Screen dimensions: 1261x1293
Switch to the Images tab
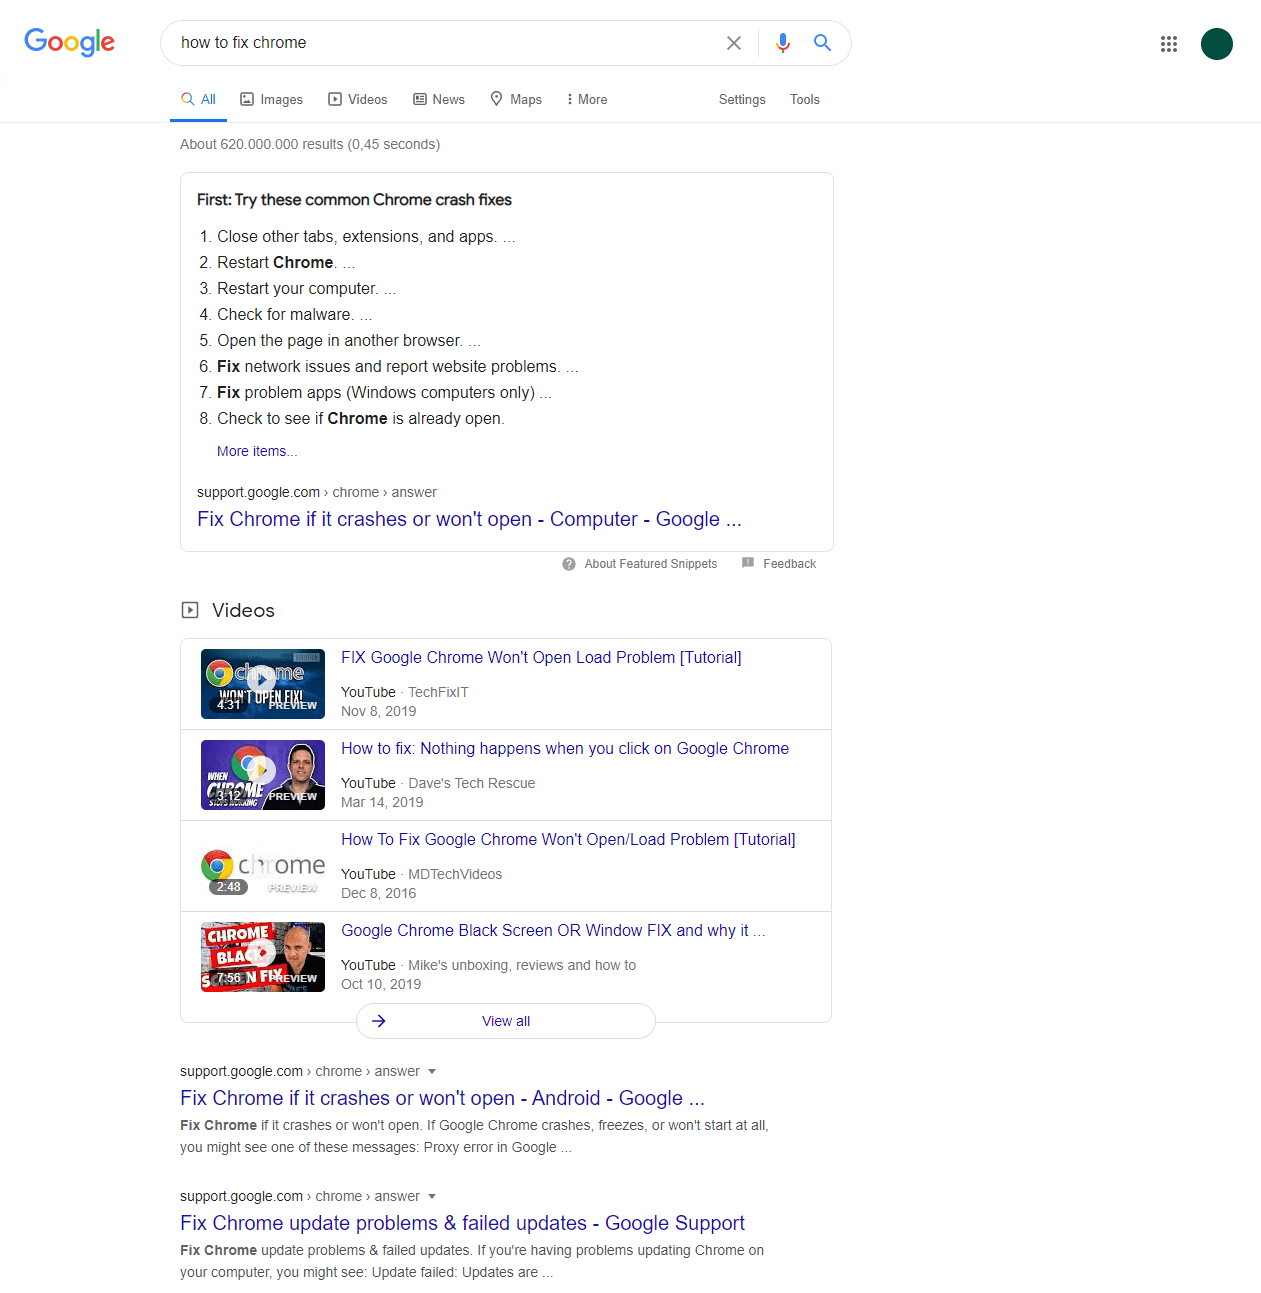coord(271,99)
